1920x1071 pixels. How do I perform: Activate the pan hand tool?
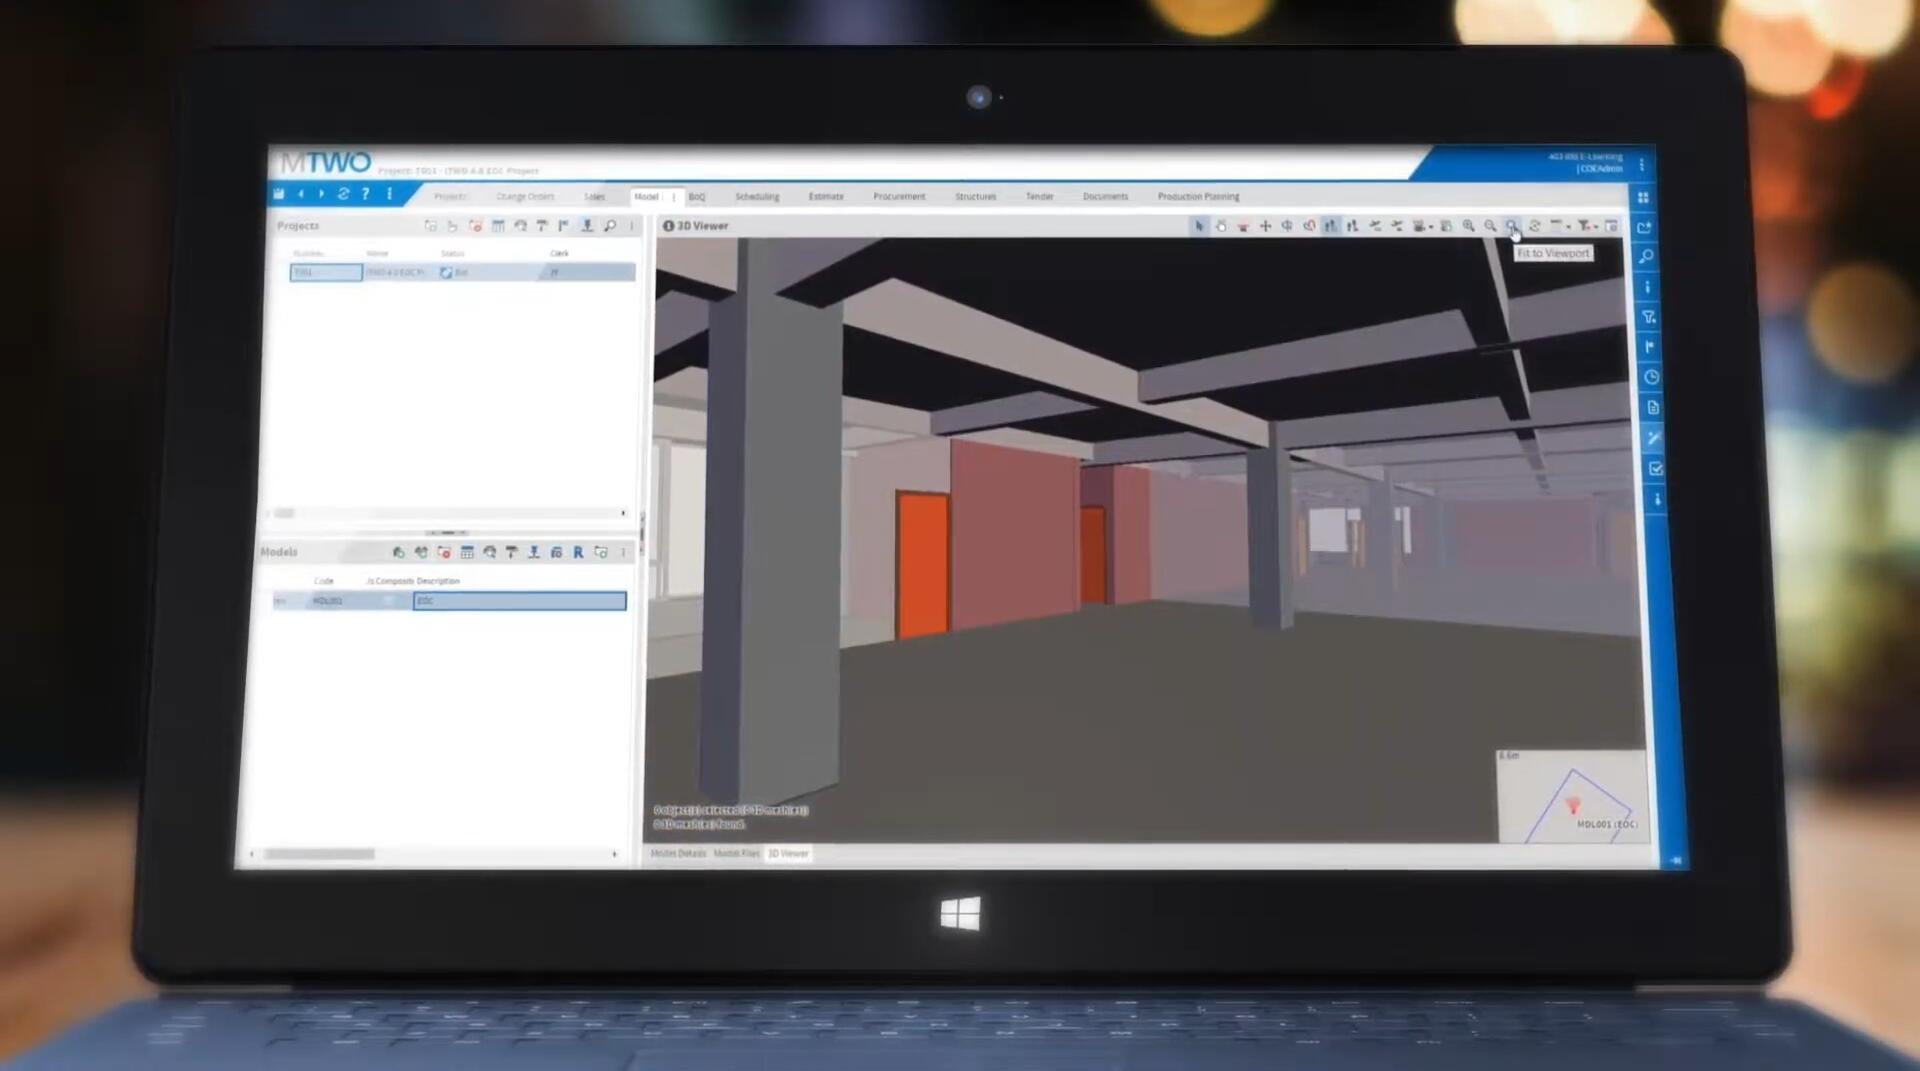tap(1221, 226)
